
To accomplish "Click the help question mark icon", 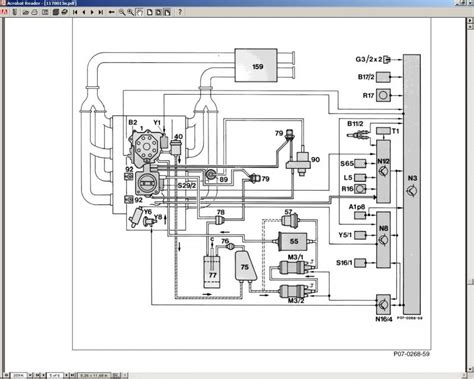I will coord(180,12).
